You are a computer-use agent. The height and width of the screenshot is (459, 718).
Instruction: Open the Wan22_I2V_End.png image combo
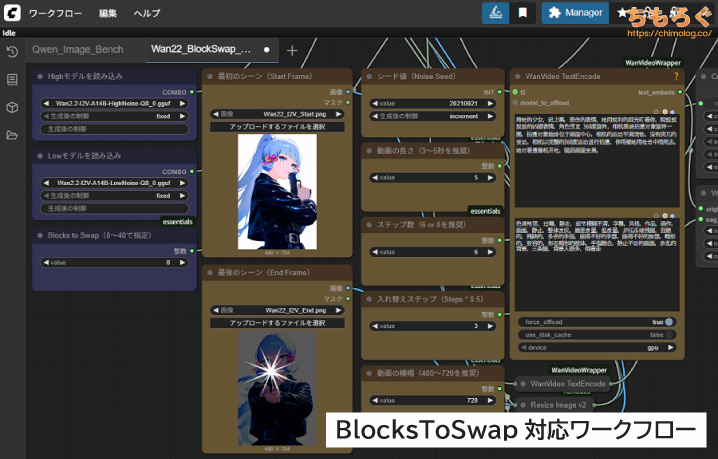(277, 310)
